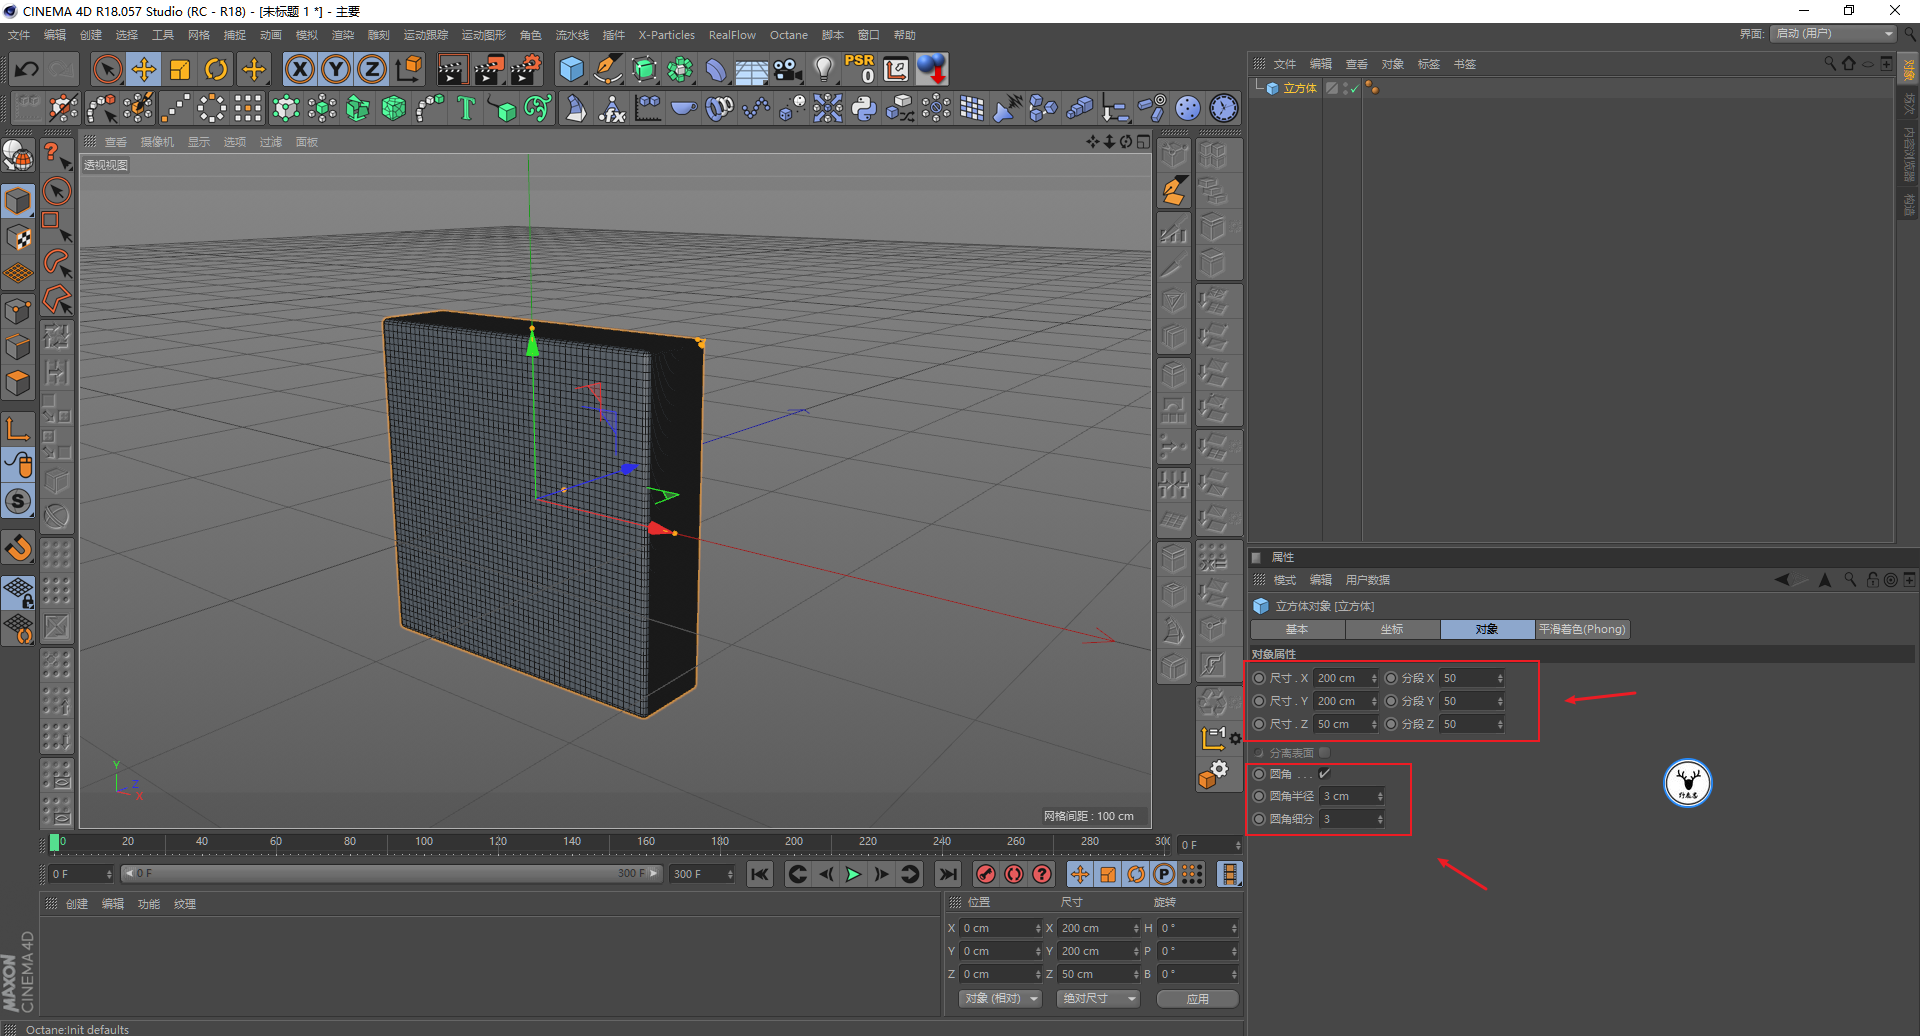This screenshot has width=1920, height=1036.
Task: Click the 圆角细分 value stepper arrows
Action: [x=1380, y=819]
